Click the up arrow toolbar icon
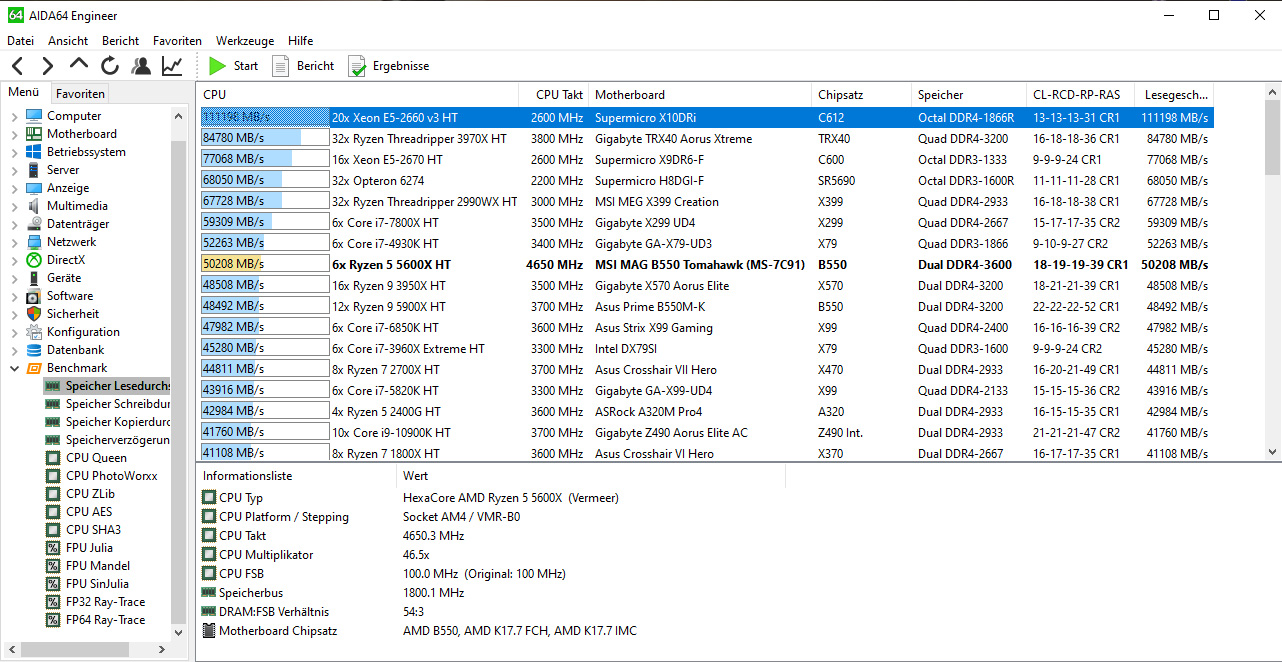This screenshot has width=1282, height=662. click(x=79, y=66)
